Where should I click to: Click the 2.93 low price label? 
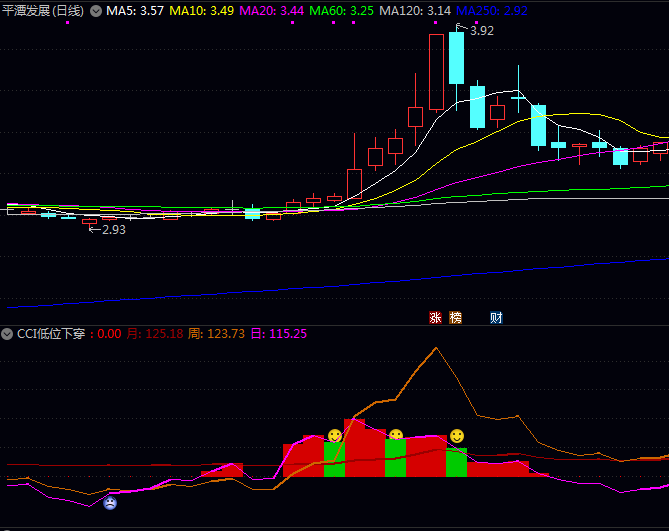point(112,230)
